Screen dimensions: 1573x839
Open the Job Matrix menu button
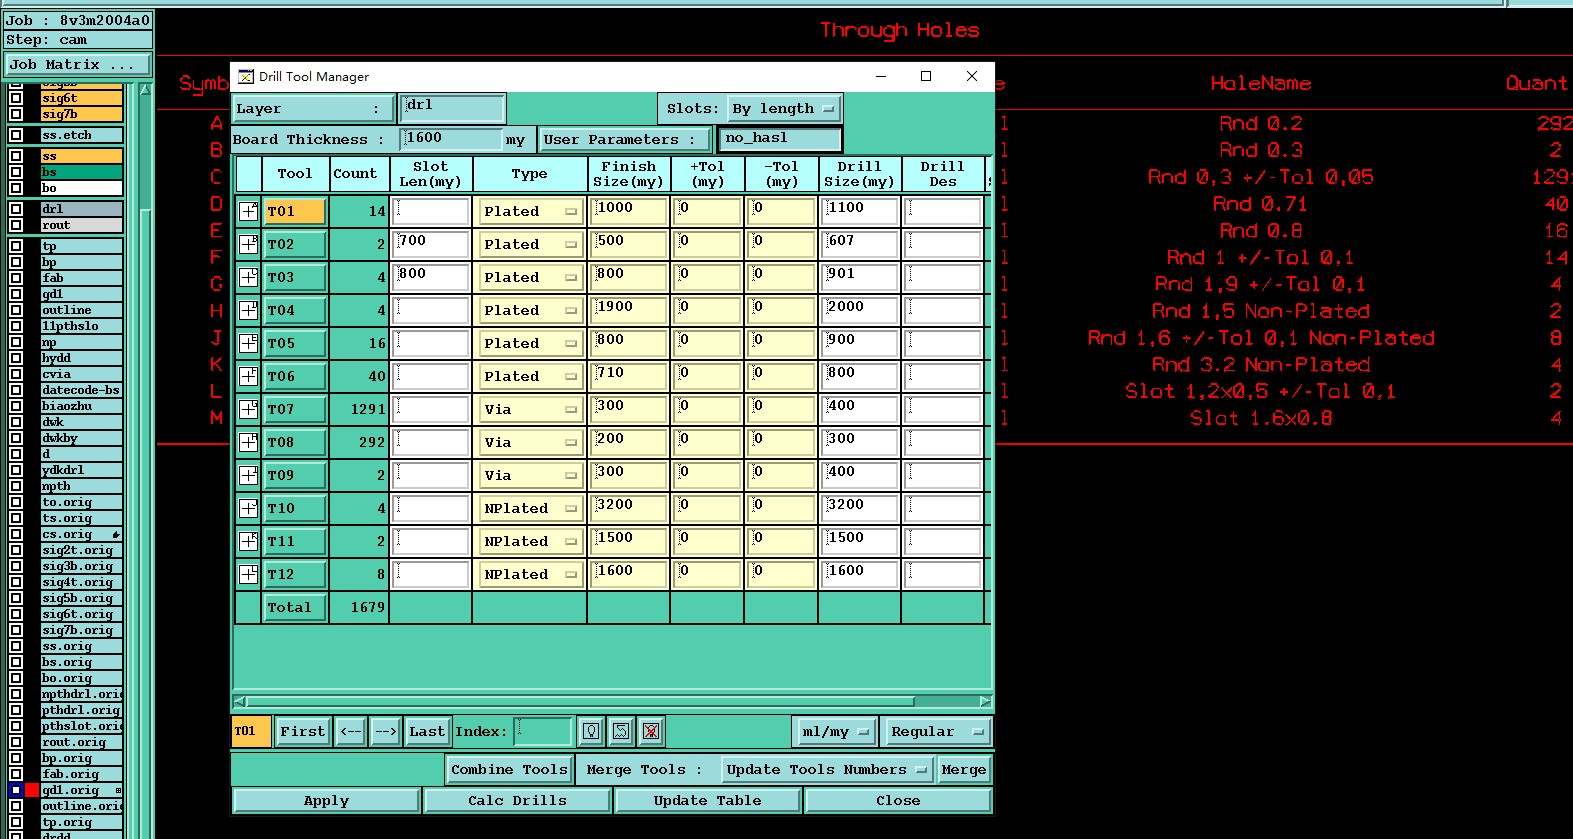click(77, 64)
